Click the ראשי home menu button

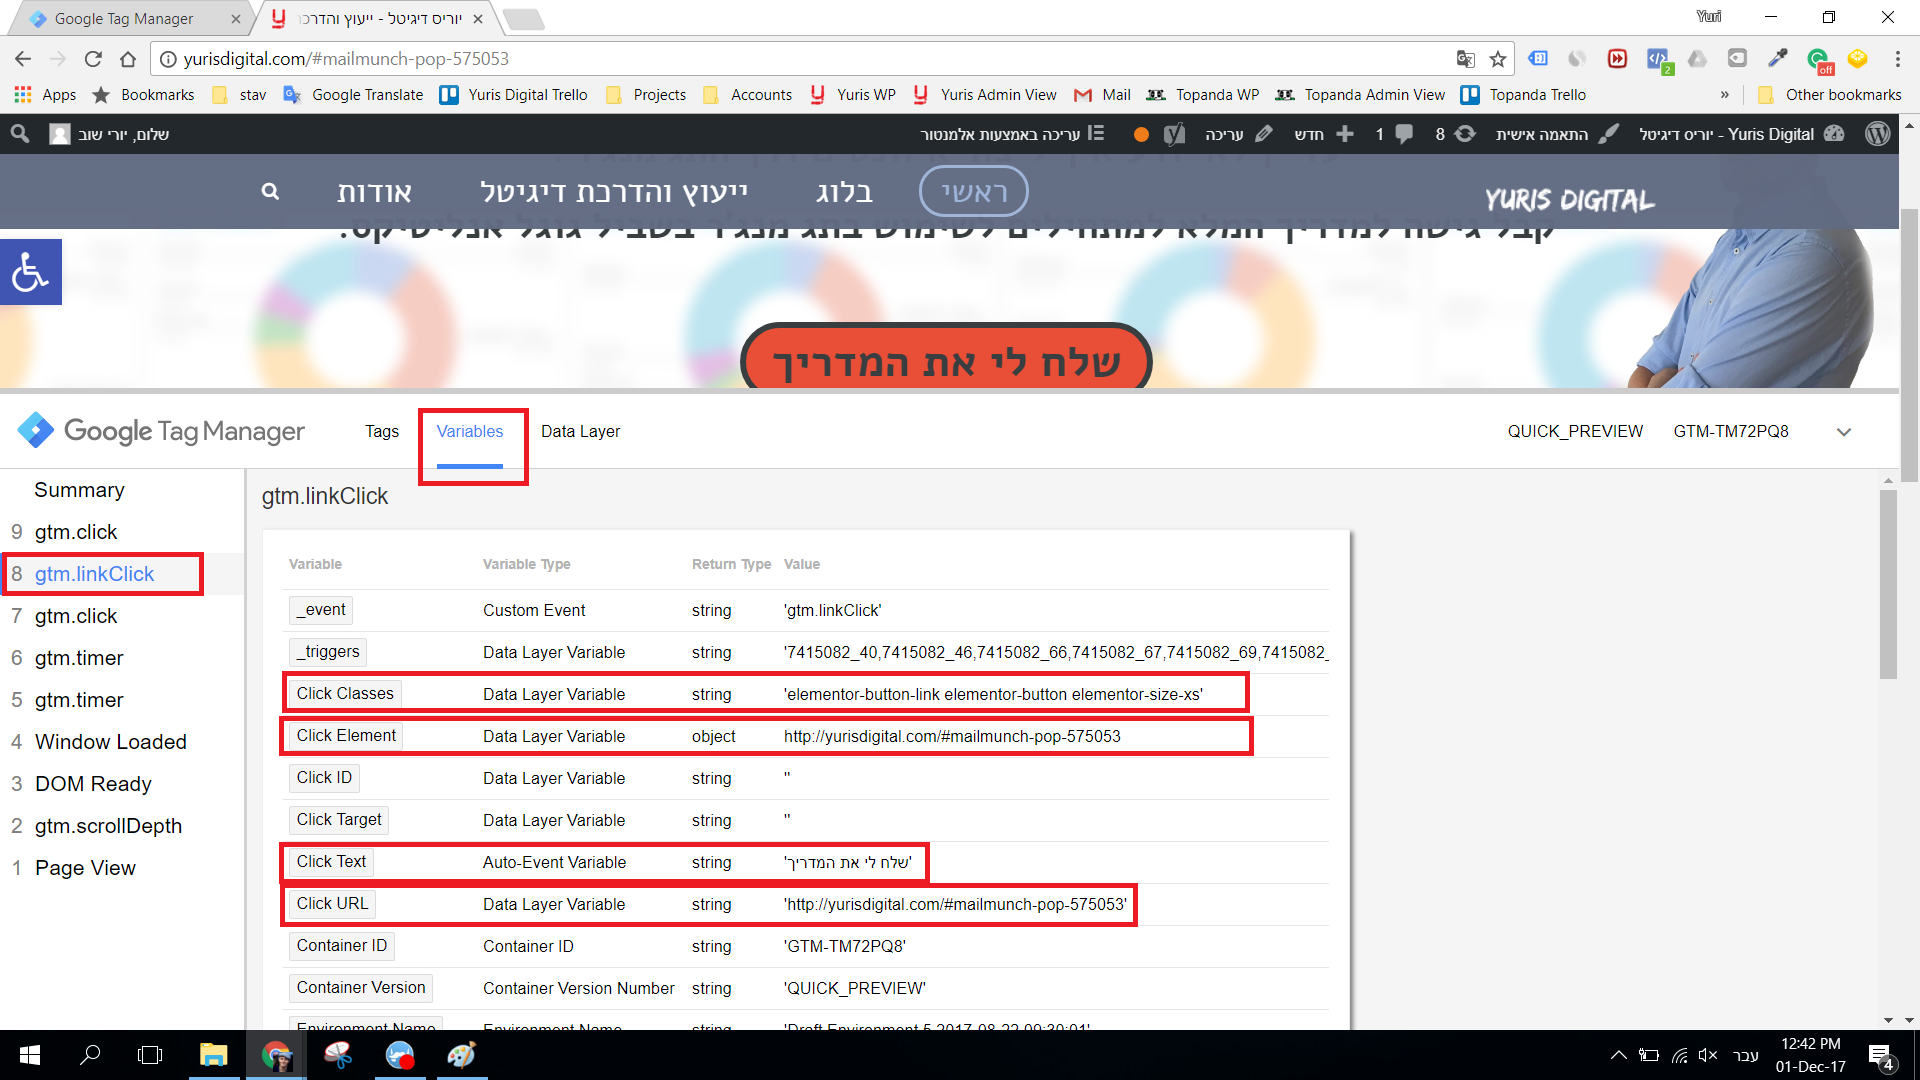[973, 191]
